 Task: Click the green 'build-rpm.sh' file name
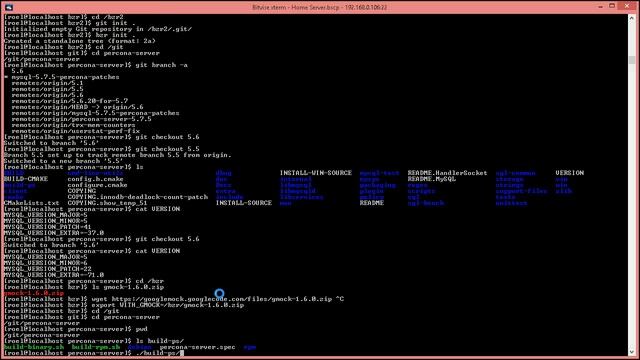click(96, 347)
